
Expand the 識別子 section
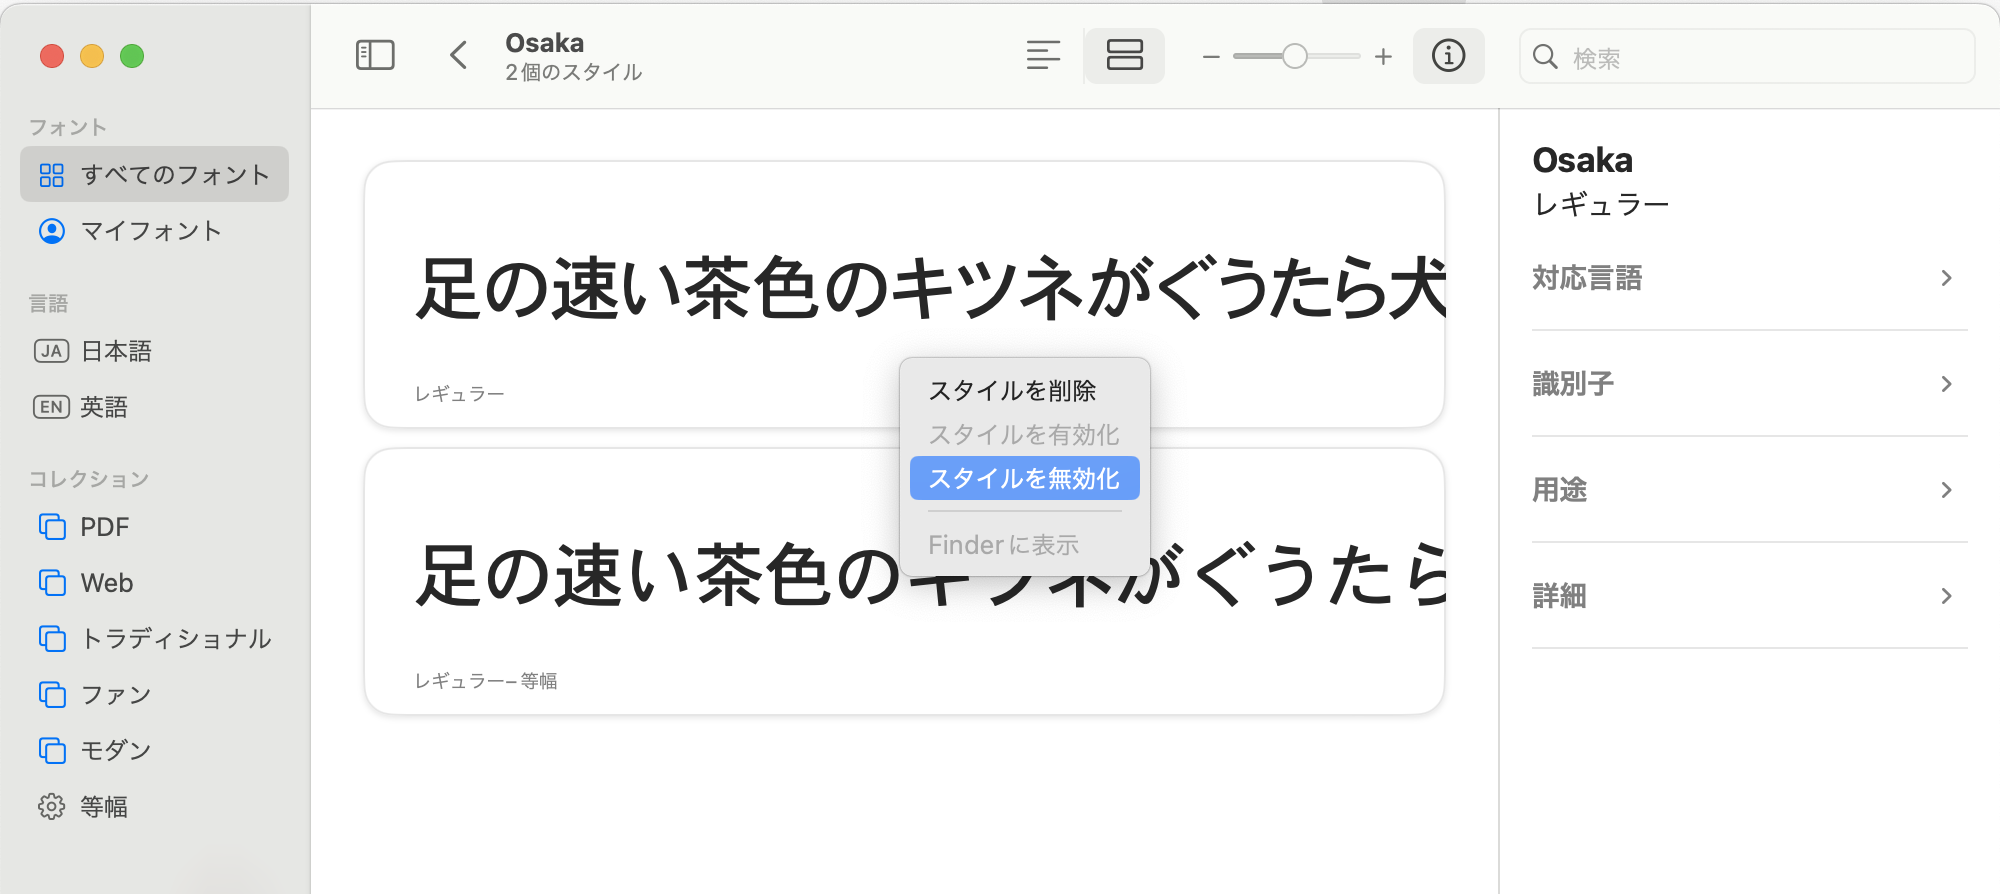pos(1749,384)
